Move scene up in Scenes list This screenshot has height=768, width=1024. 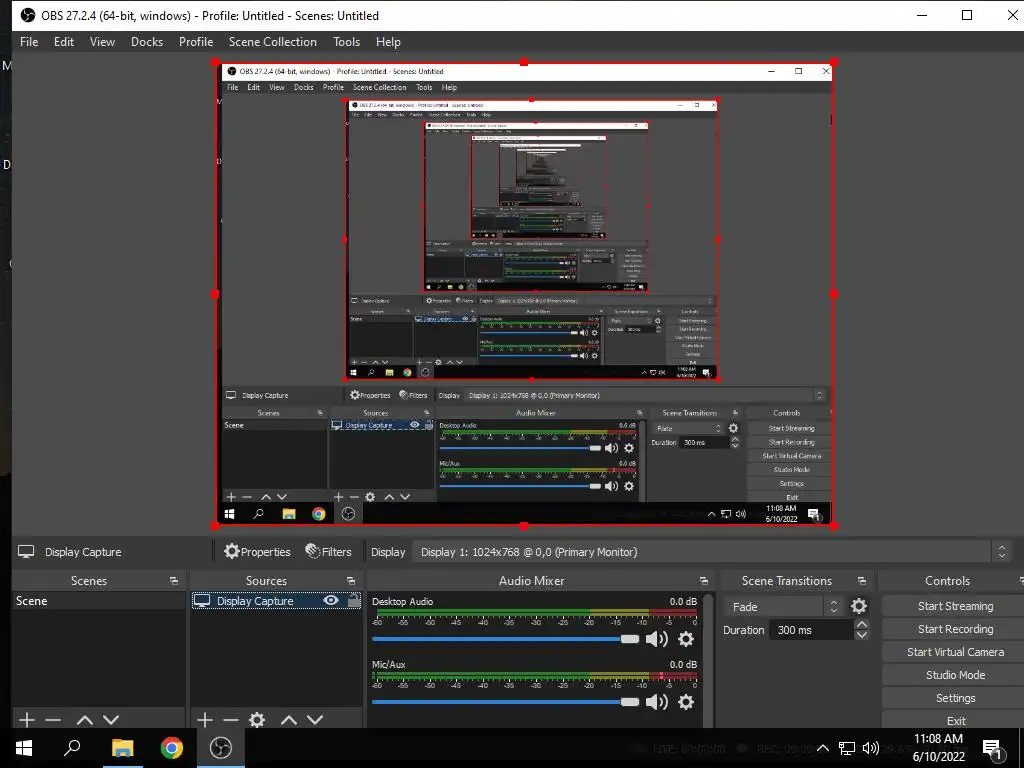coord(84,720)
